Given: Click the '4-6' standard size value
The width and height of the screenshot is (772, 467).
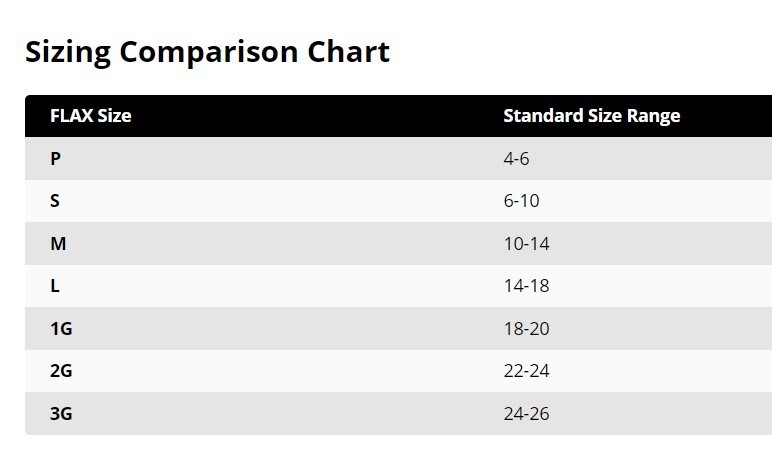Looking at the screenshot, I should tap(516, 159).
